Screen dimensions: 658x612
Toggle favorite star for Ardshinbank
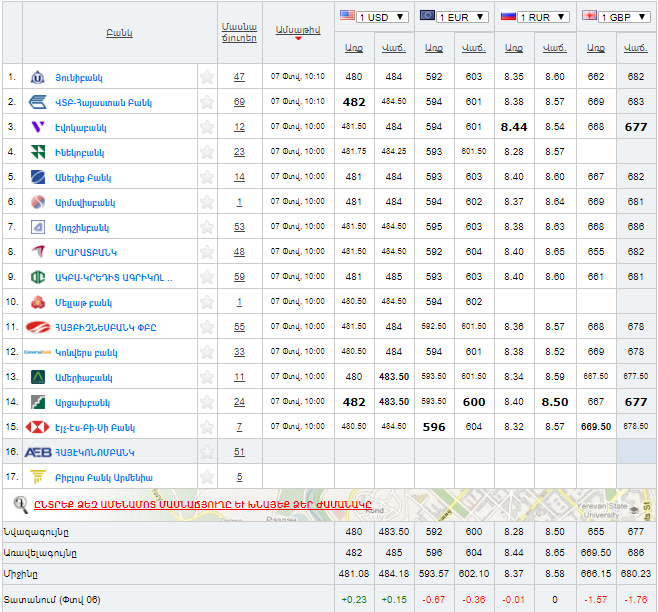click(x=207, y=227)
